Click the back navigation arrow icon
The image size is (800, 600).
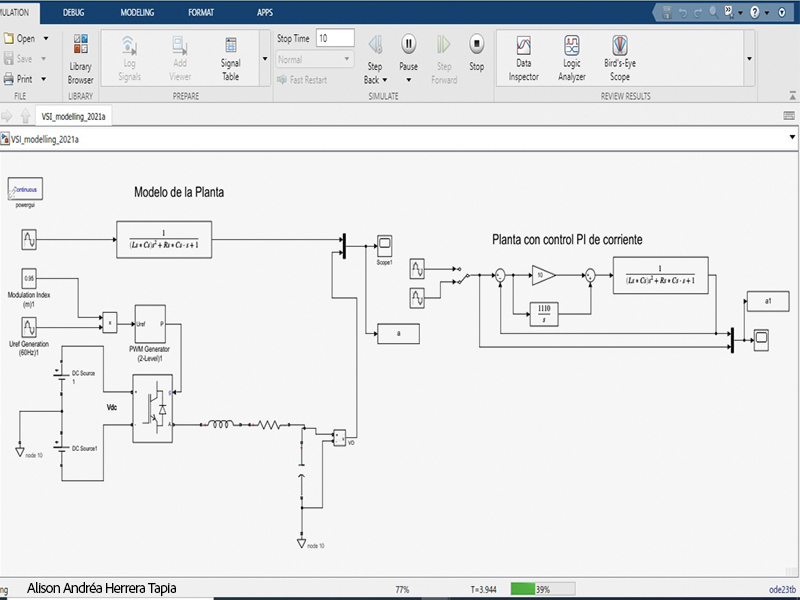(7, 116)
